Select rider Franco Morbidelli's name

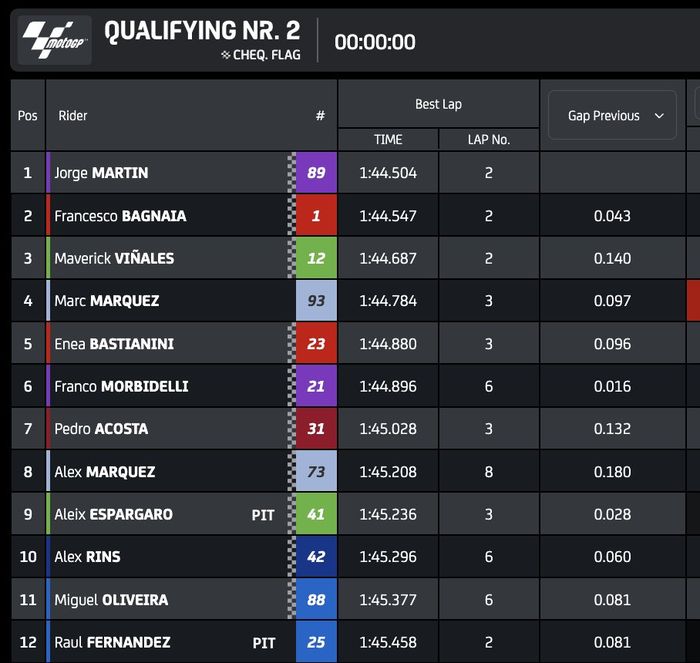(121, 386)
